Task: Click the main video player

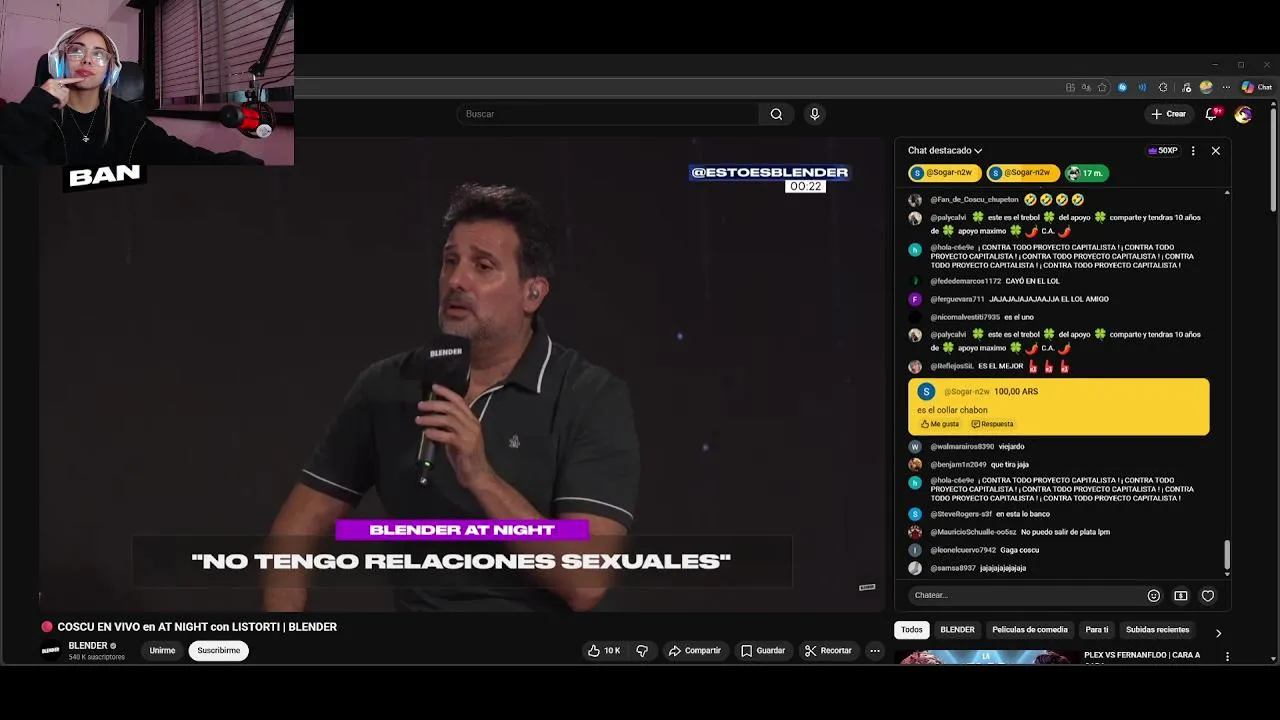Action: pos(462,376)
